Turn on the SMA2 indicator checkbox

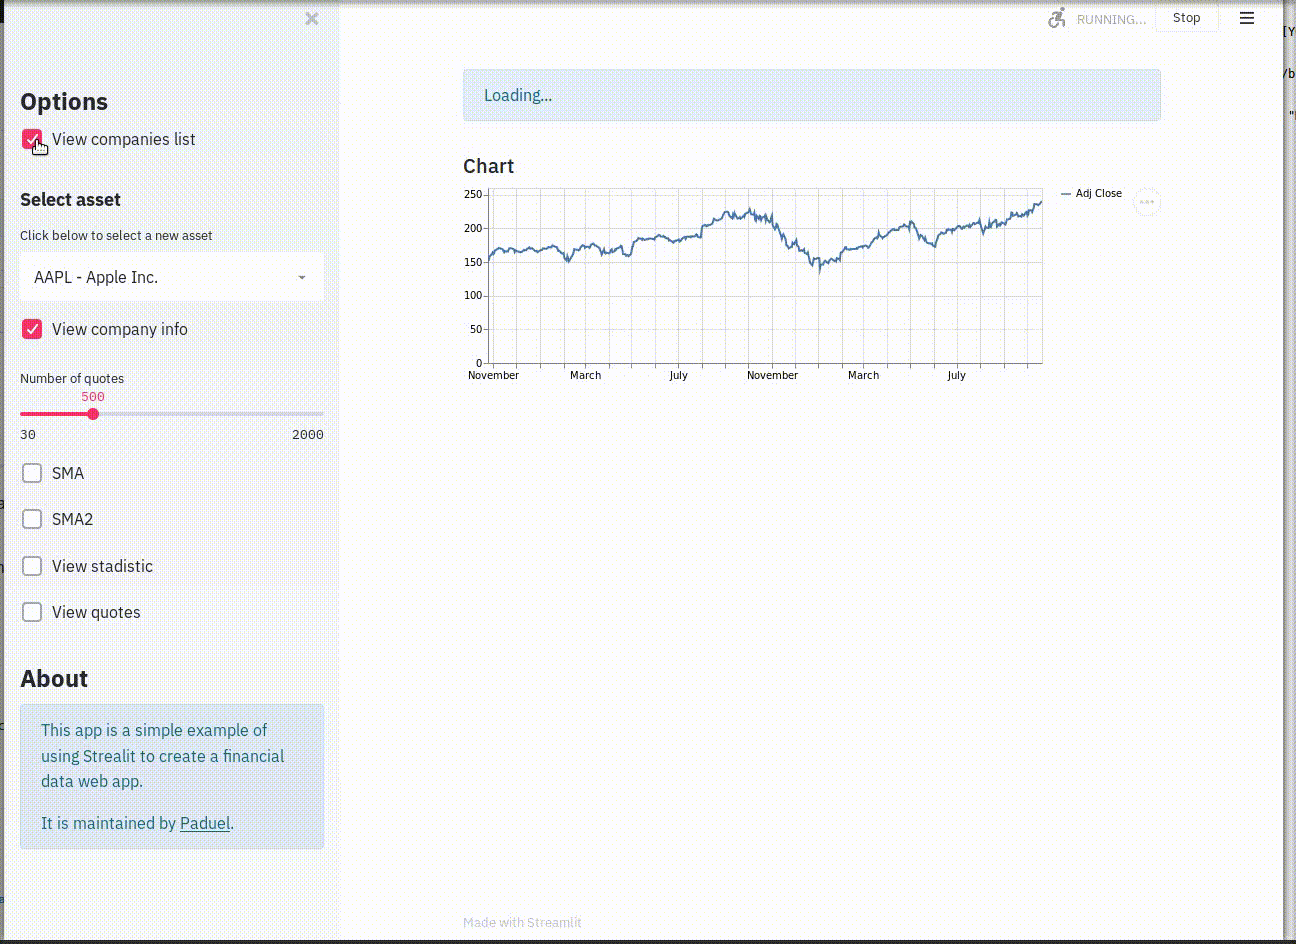32,519
